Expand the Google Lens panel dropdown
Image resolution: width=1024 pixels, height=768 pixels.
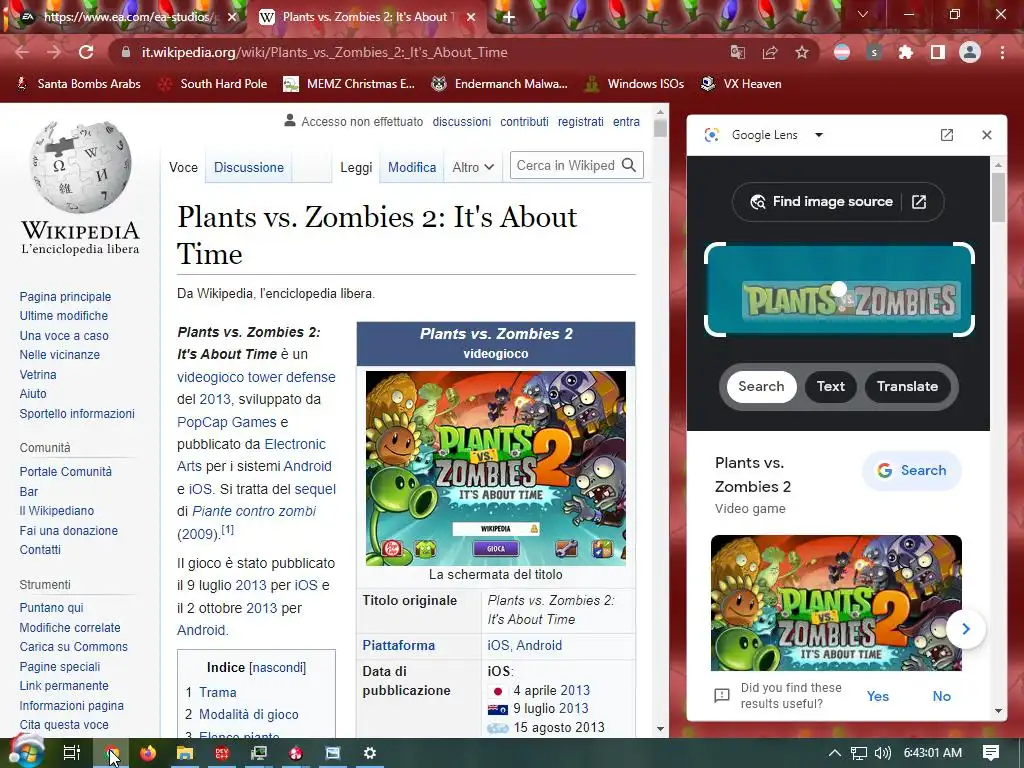[x=819, y=135]
